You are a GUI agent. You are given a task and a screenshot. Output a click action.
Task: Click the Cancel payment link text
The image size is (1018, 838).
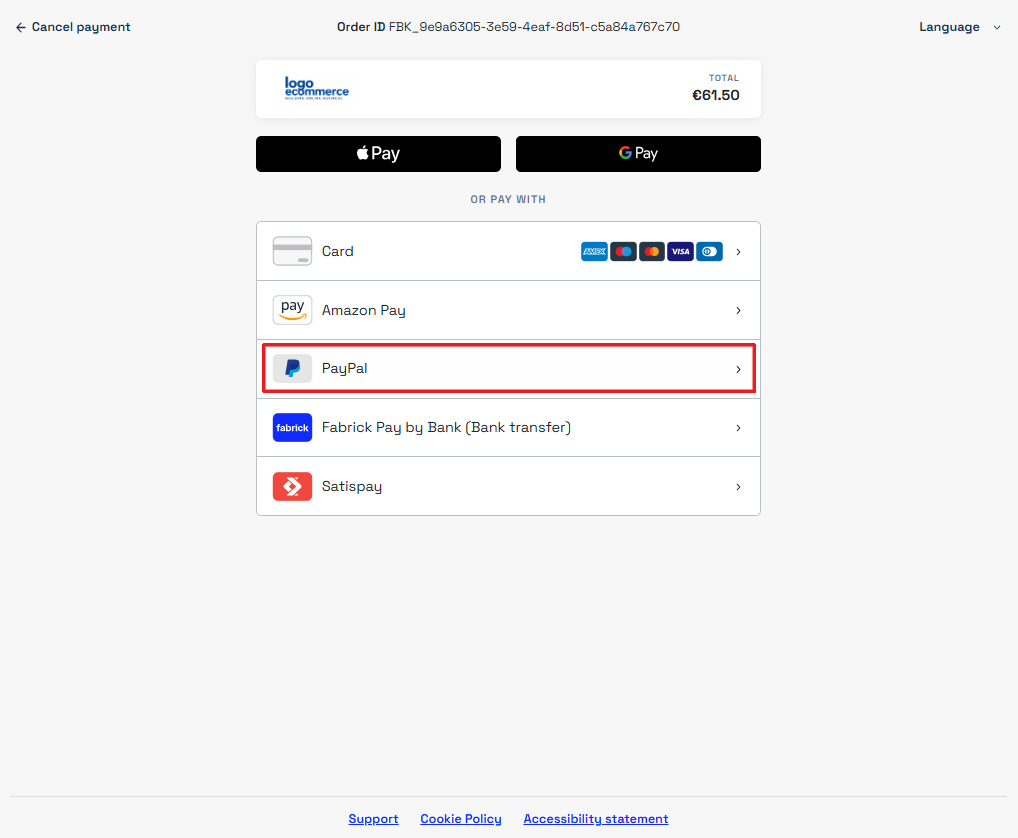81,27
